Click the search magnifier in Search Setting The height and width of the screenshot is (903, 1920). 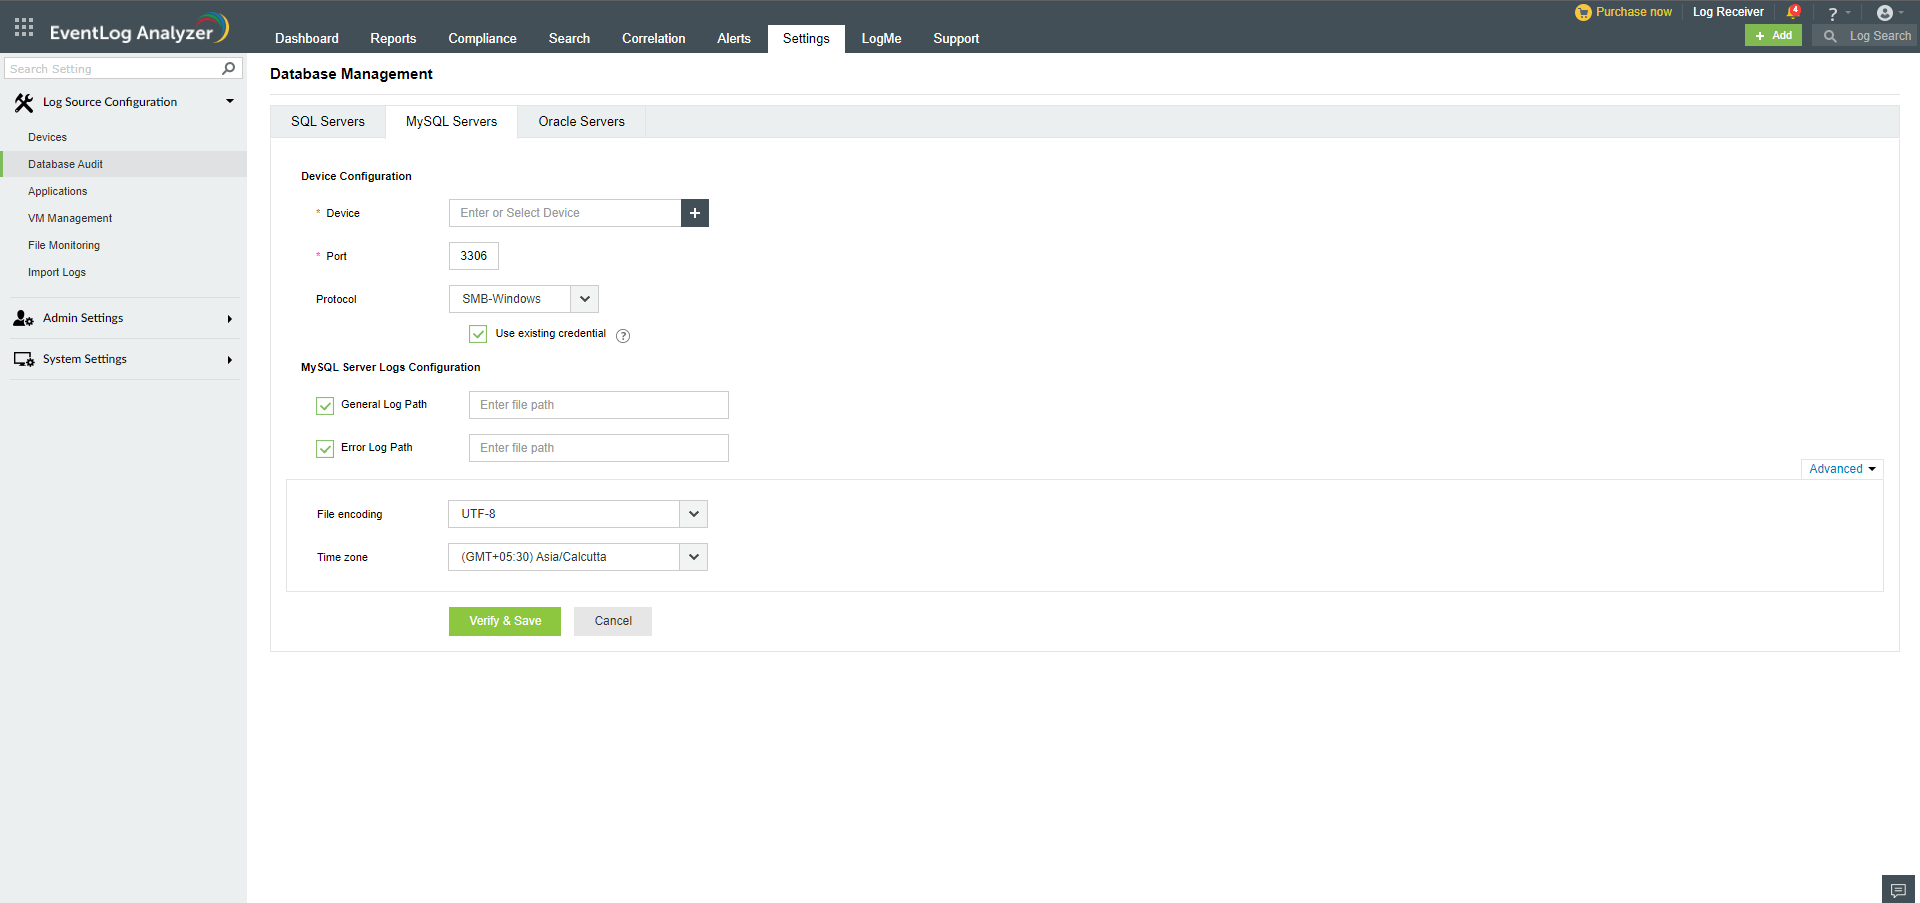tap(228, 68)
